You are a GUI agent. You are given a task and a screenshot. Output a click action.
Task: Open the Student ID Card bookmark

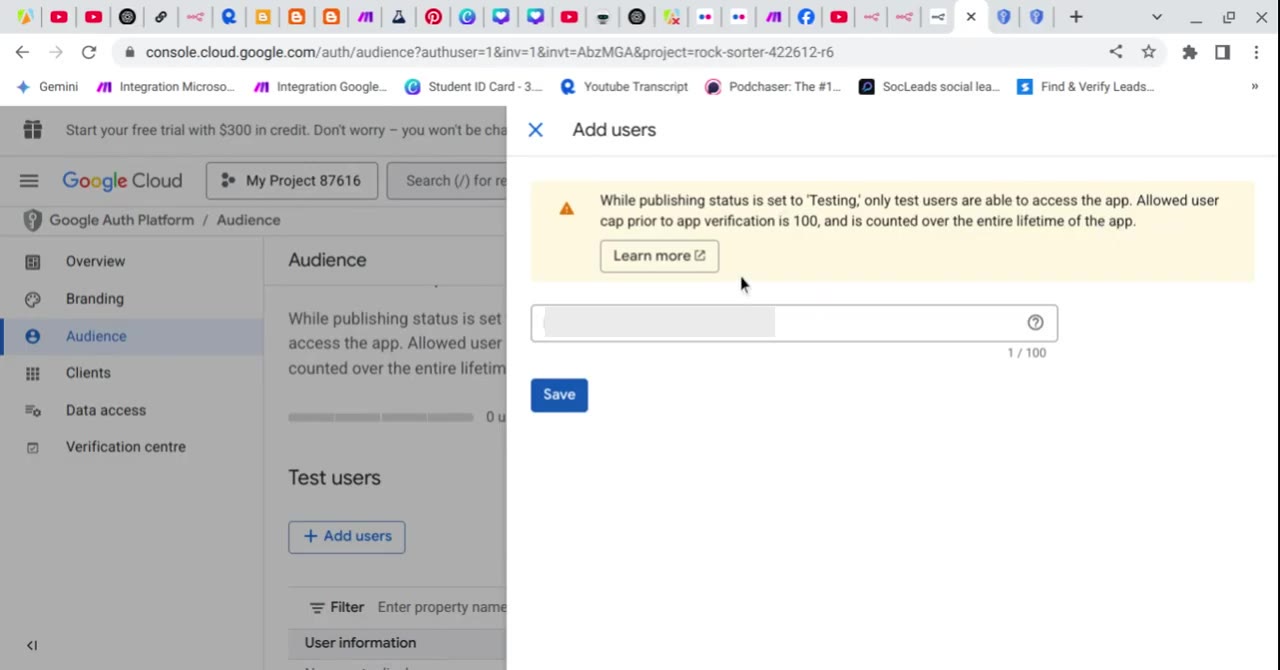click(x=474, y=87)
